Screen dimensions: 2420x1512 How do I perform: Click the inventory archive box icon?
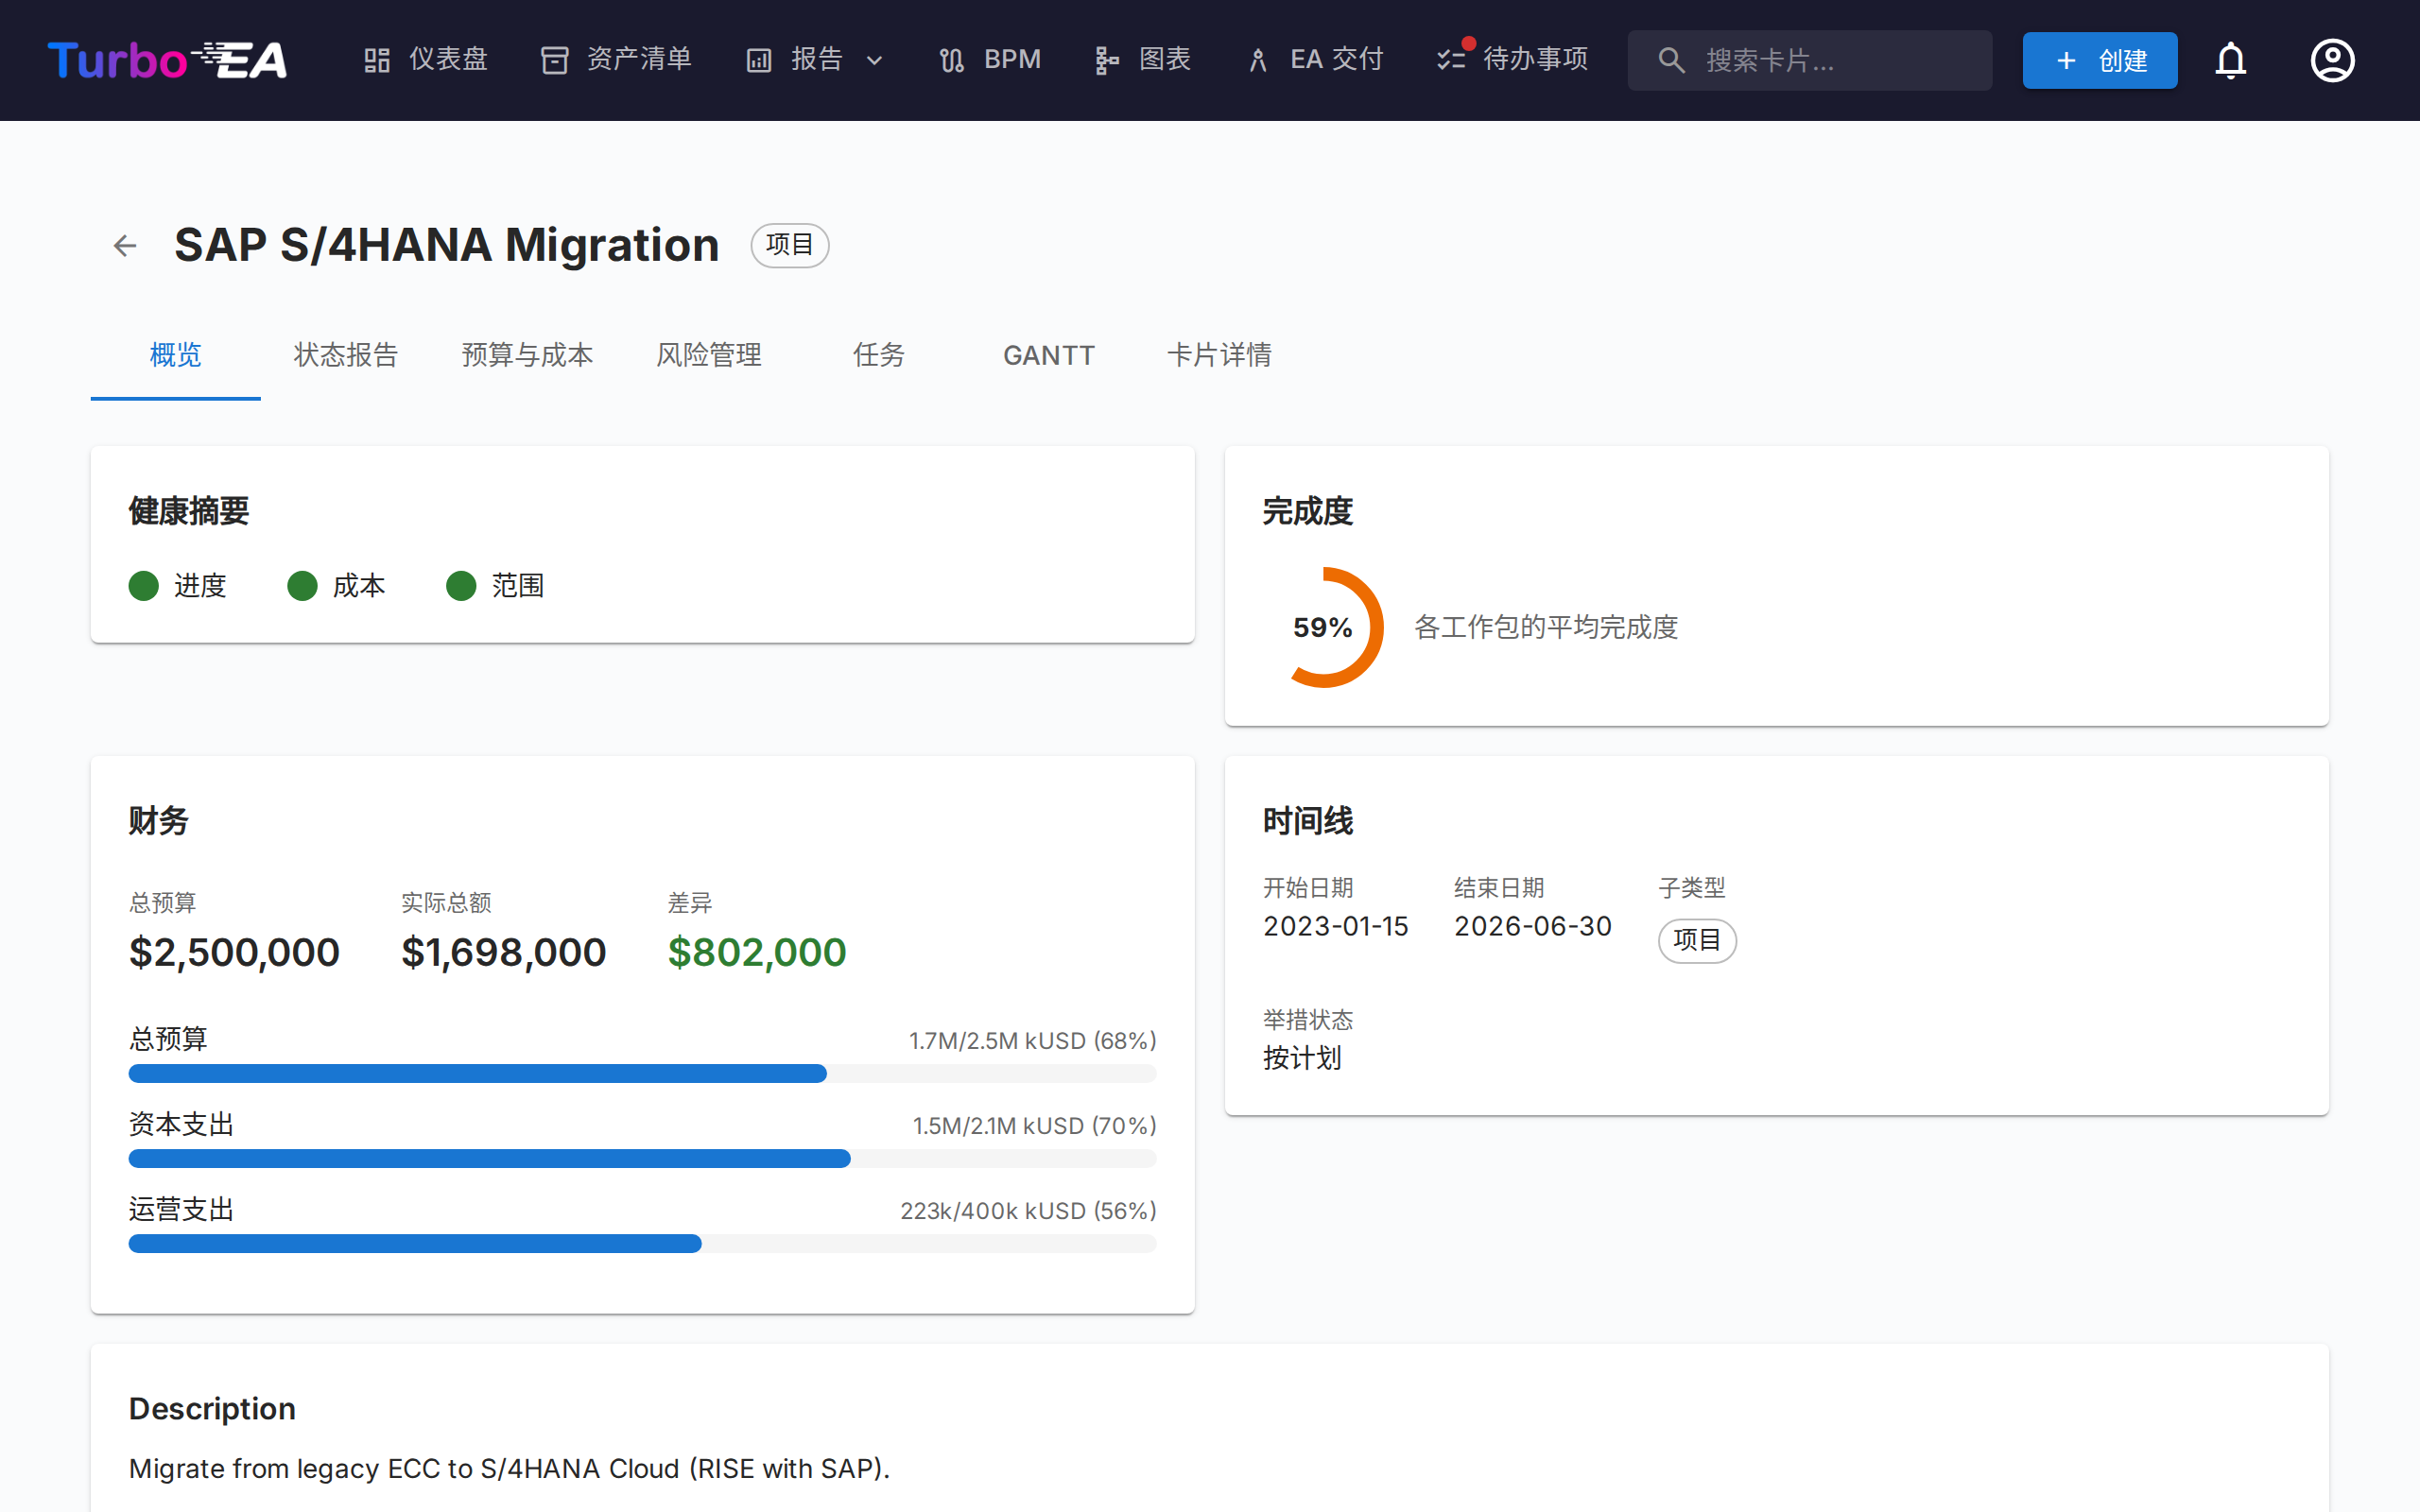tap(554, 60)
